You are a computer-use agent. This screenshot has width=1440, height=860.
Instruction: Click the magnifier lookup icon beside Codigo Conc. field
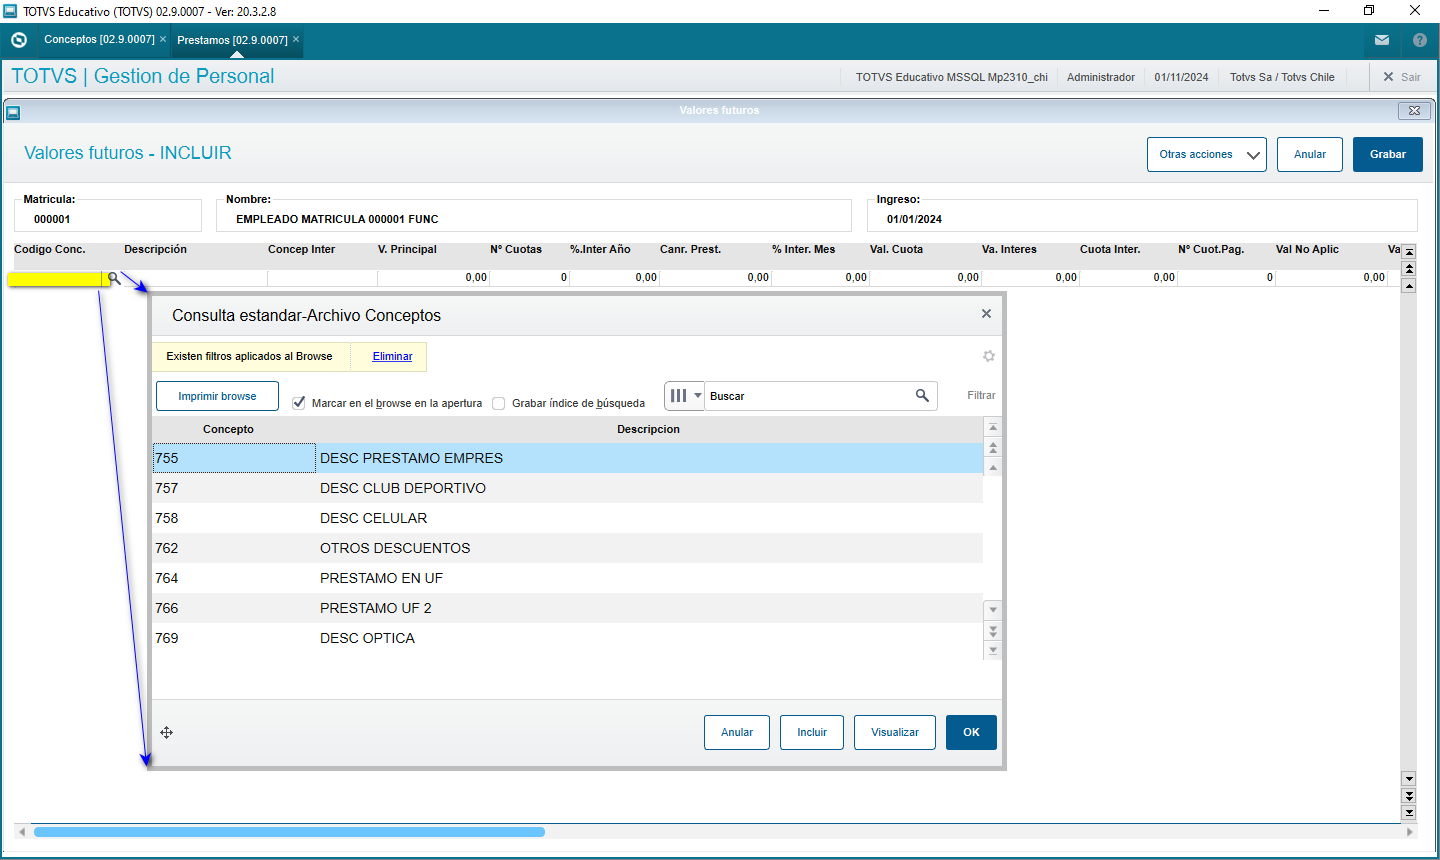(x=114, y=278)
